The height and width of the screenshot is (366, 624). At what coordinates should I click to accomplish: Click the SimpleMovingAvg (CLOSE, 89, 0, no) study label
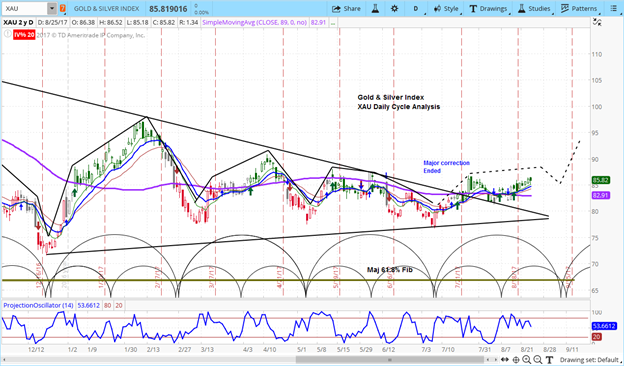(255, 23)
